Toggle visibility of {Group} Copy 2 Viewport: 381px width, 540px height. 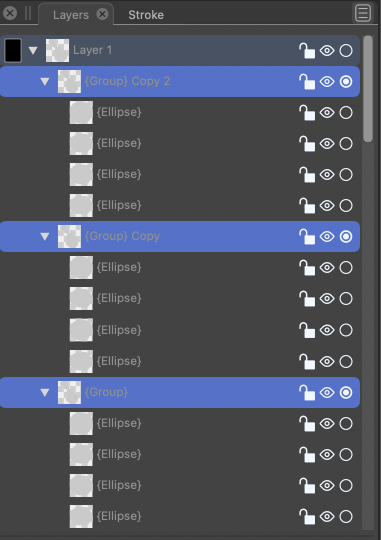coord(327,82)
